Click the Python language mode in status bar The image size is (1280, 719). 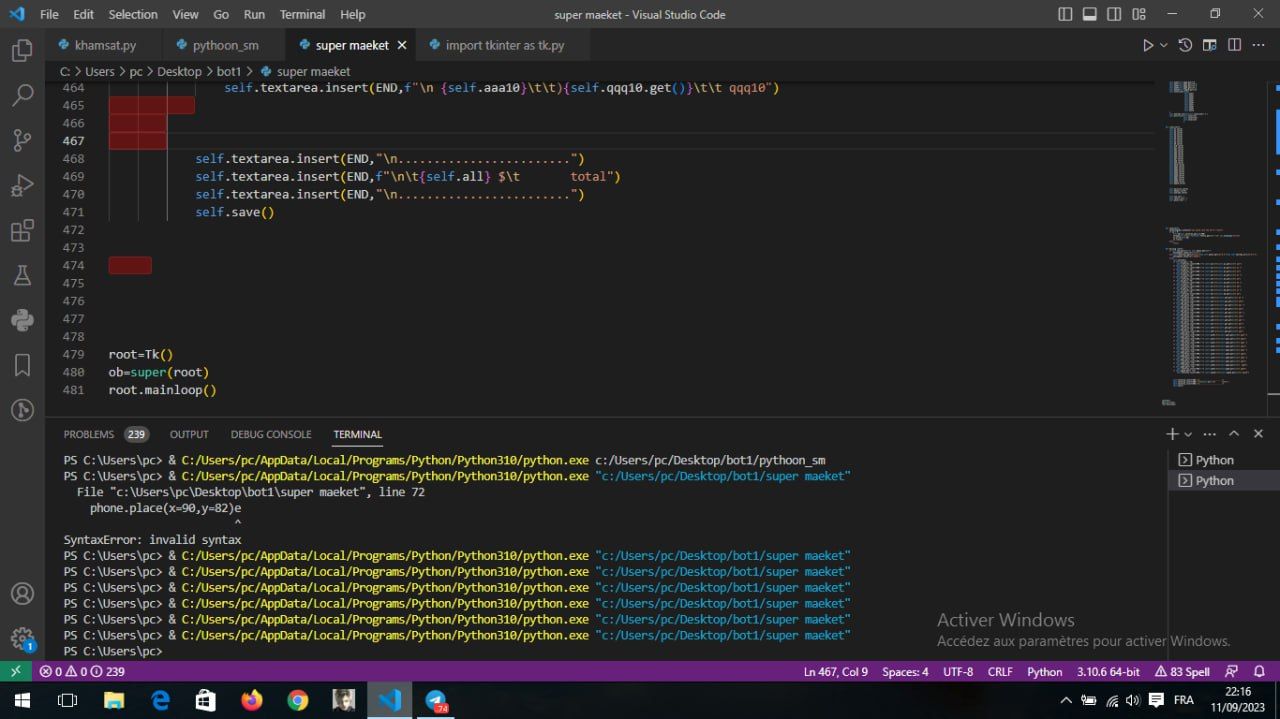tap(1044, 672)
